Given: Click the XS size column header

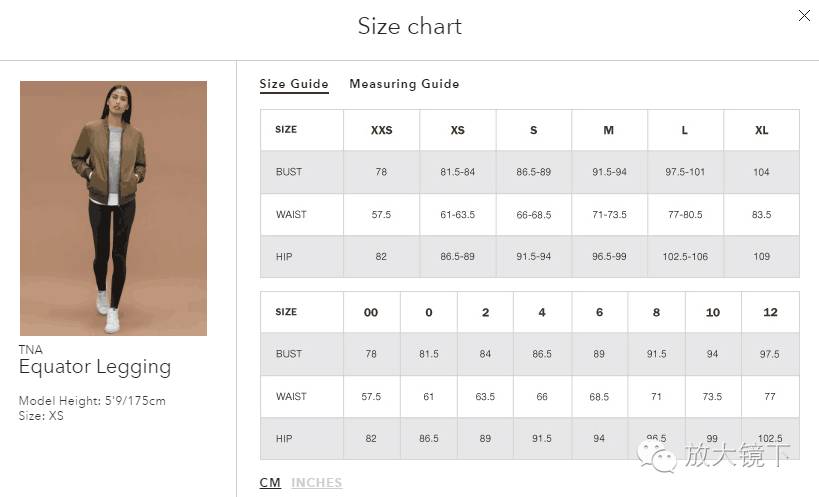Looking at the screenshot, I should (x=458, y=130).
